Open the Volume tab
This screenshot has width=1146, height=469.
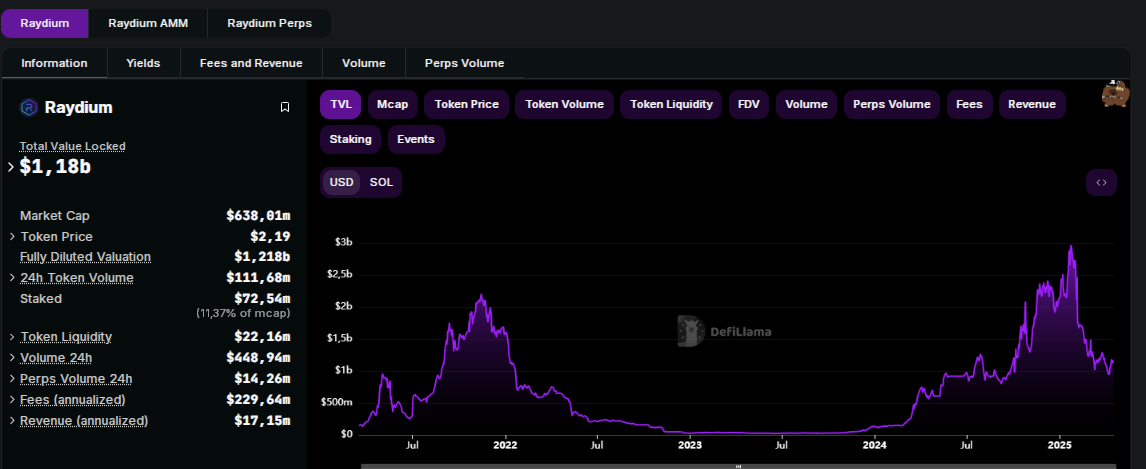(363, 64)
